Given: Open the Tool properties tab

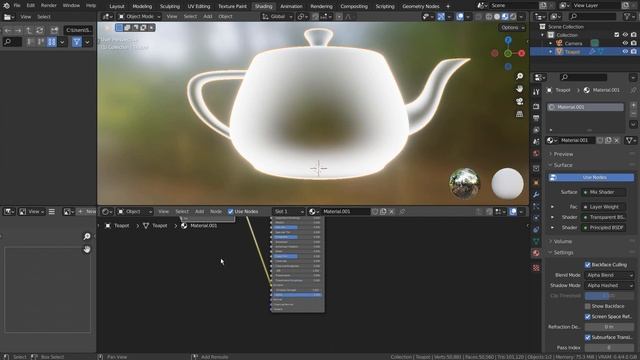Looking at the screenshot, I should [536, 92].
